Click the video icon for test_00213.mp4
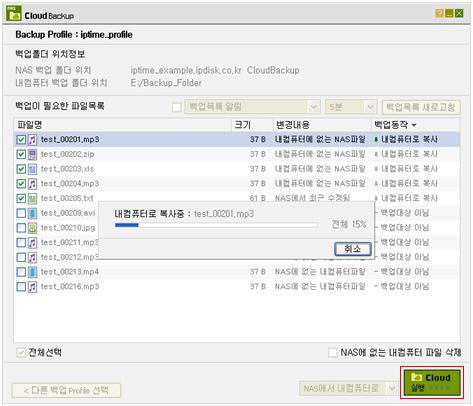 point(32,272)
